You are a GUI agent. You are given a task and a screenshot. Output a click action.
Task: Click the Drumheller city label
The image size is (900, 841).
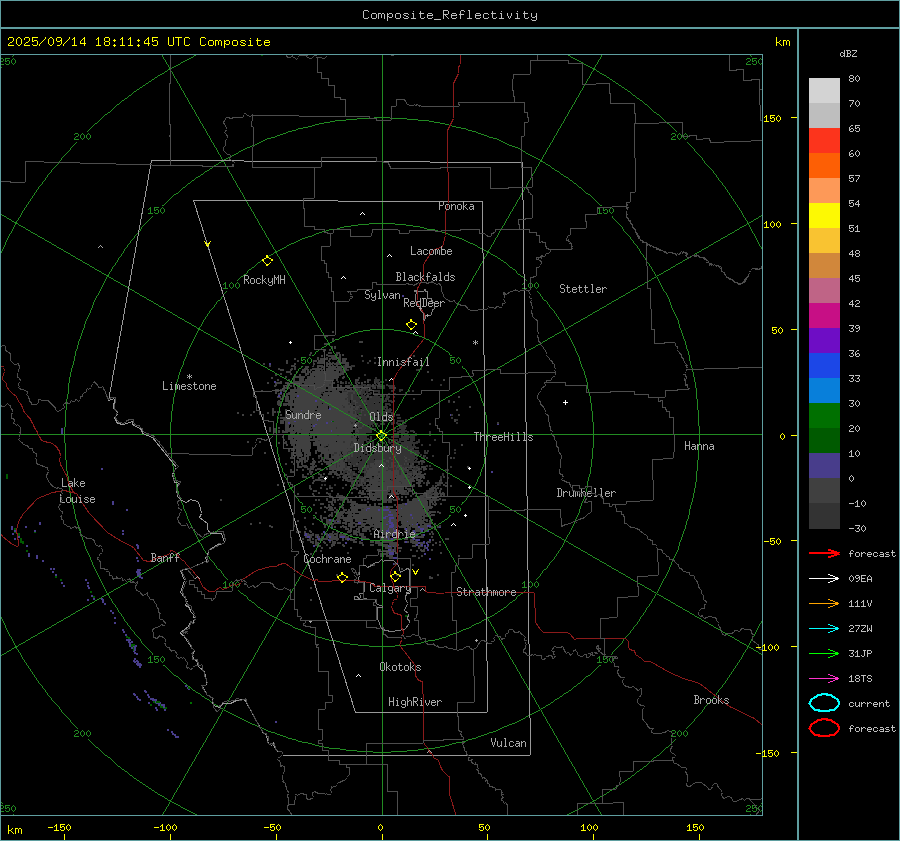586,493
